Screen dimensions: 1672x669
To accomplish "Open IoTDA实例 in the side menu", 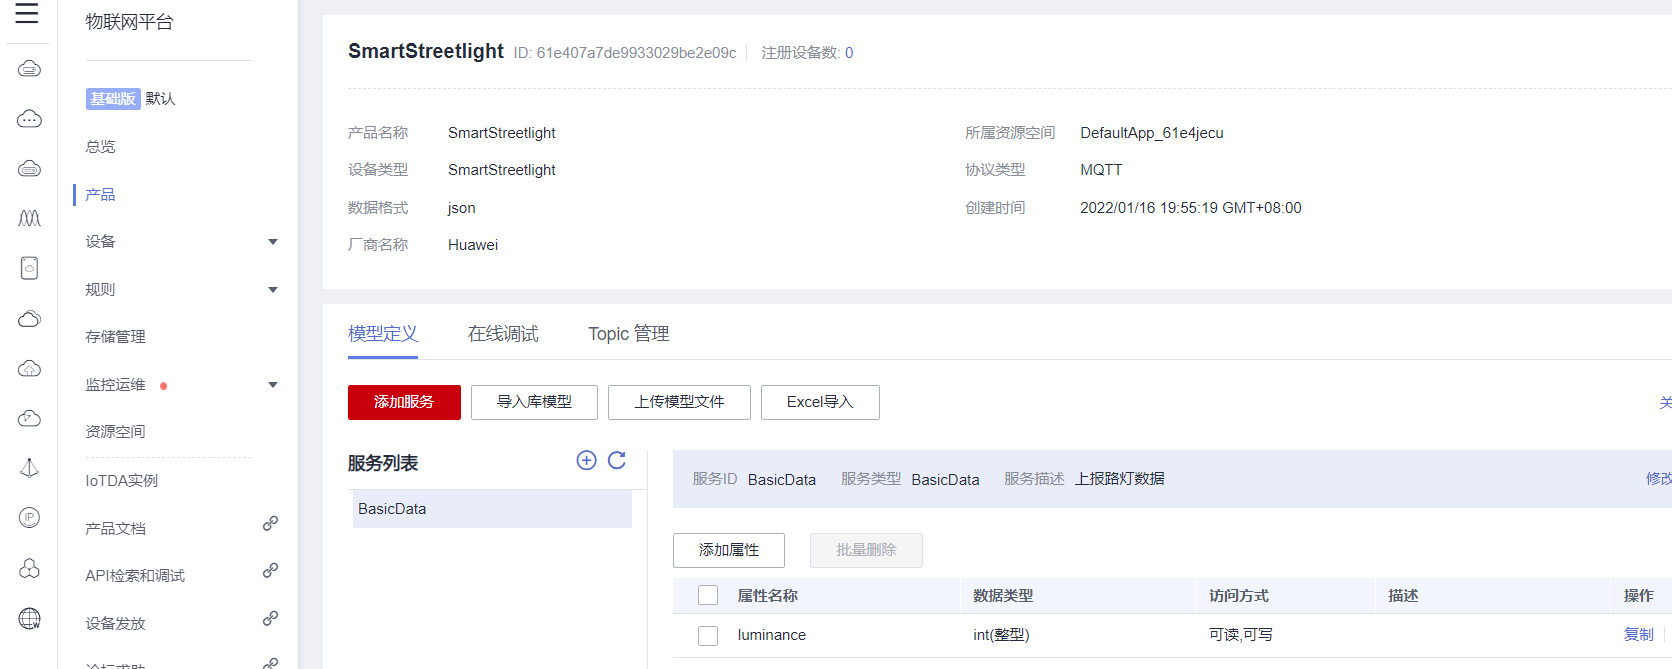I will (122, 481).
